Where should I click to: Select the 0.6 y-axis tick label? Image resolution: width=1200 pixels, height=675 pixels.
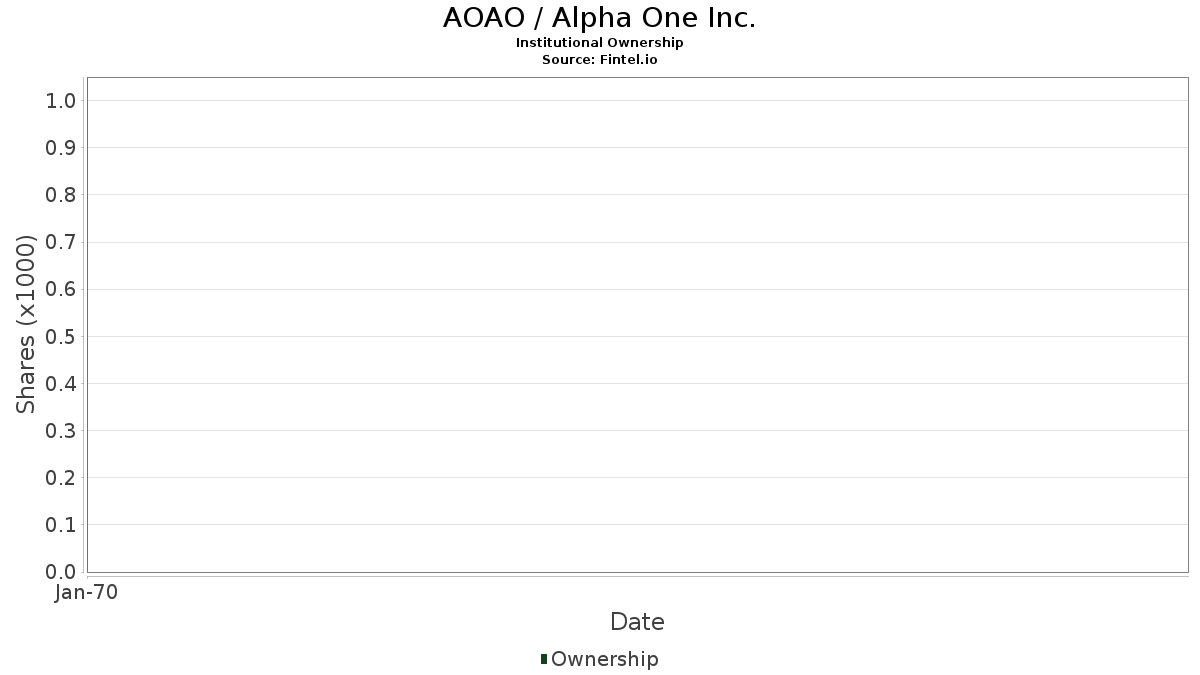point(61,289)
